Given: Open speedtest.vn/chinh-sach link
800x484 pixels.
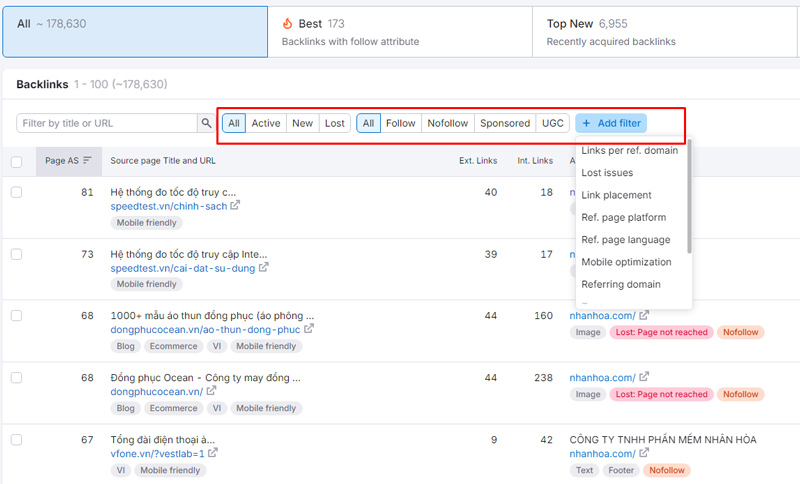Looking at the screenshot, I should point(169,206).
